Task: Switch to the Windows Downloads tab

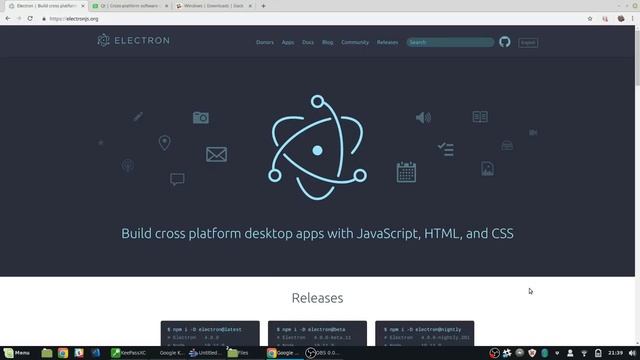Action: pos(214,6)
